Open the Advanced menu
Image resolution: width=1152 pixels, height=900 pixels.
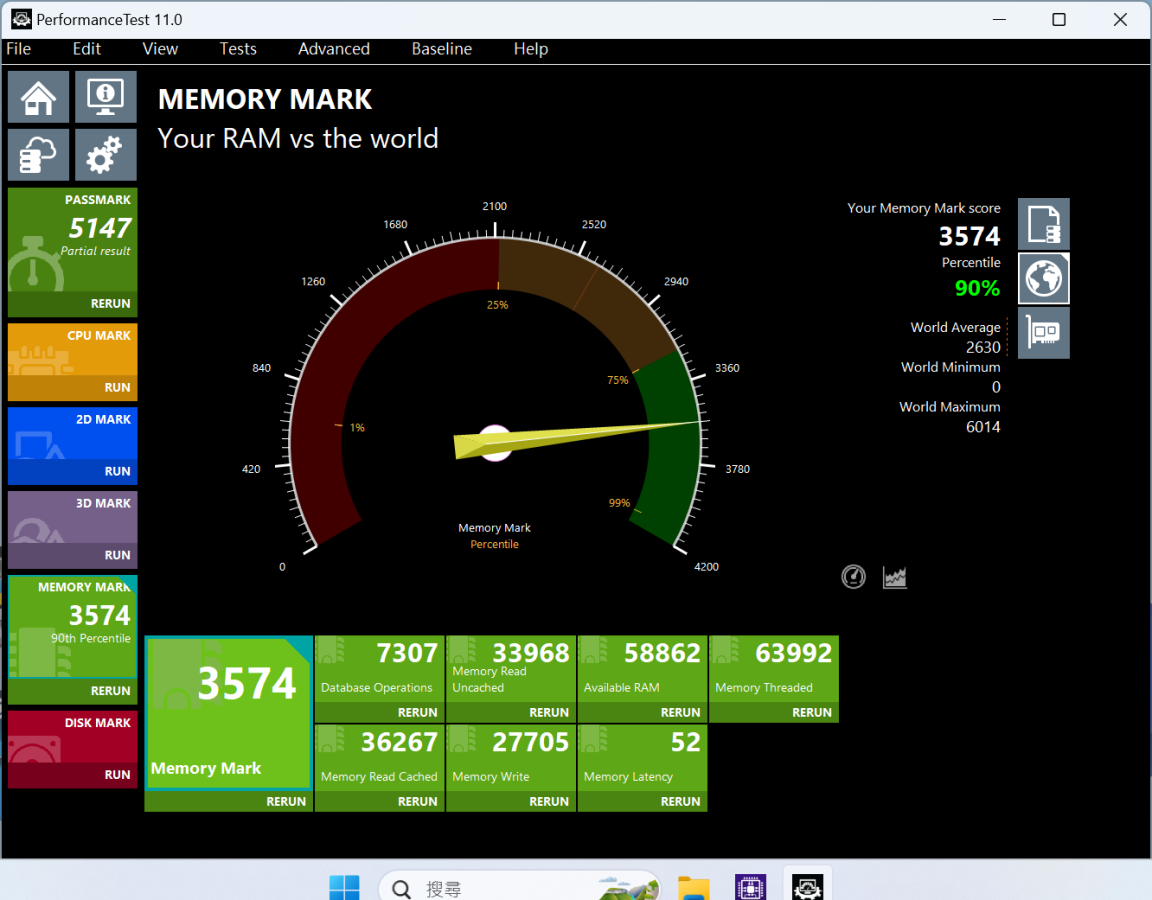334,49
